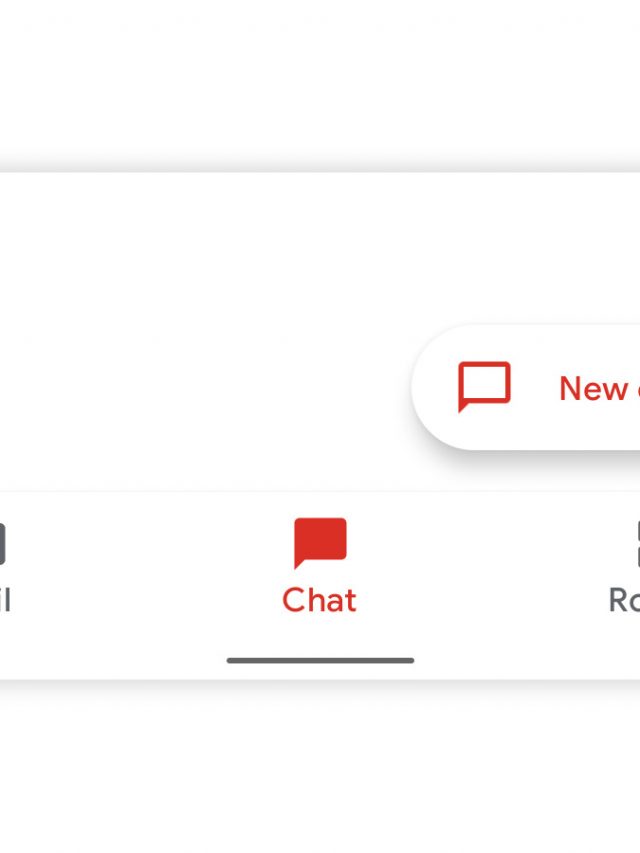Click the empty chat list area

[200, 270]
